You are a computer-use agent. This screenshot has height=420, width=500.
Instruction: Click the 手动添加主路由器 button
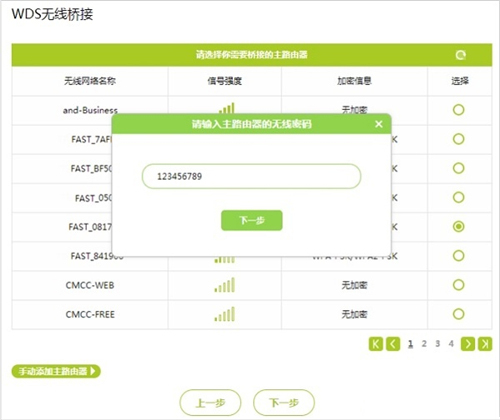pos(56,371)
